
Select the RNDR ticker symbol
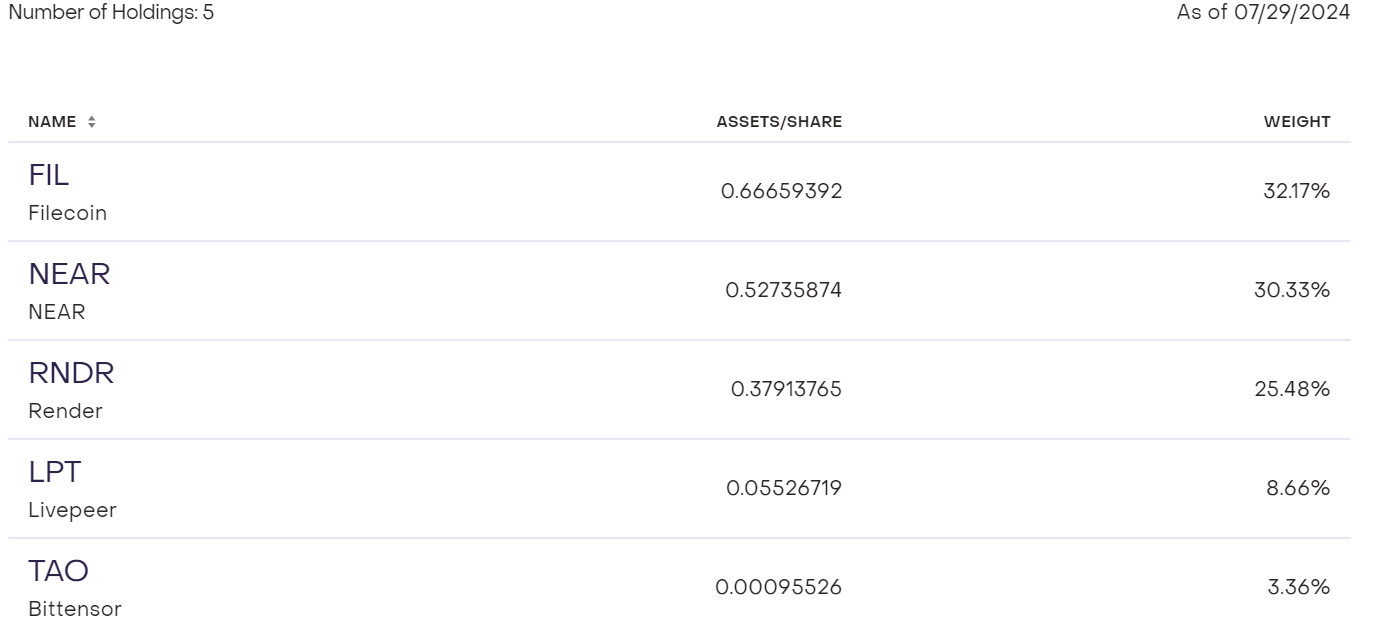click(x=71, y=374)
